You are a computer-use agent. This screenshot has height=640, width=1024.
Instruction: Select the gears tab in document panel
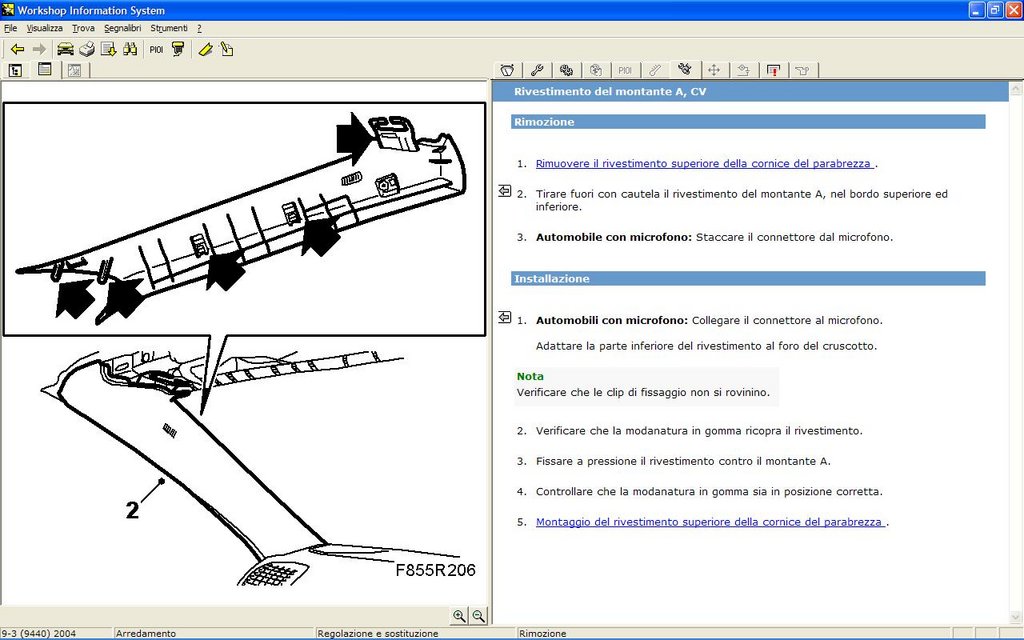tap(566, 70)
